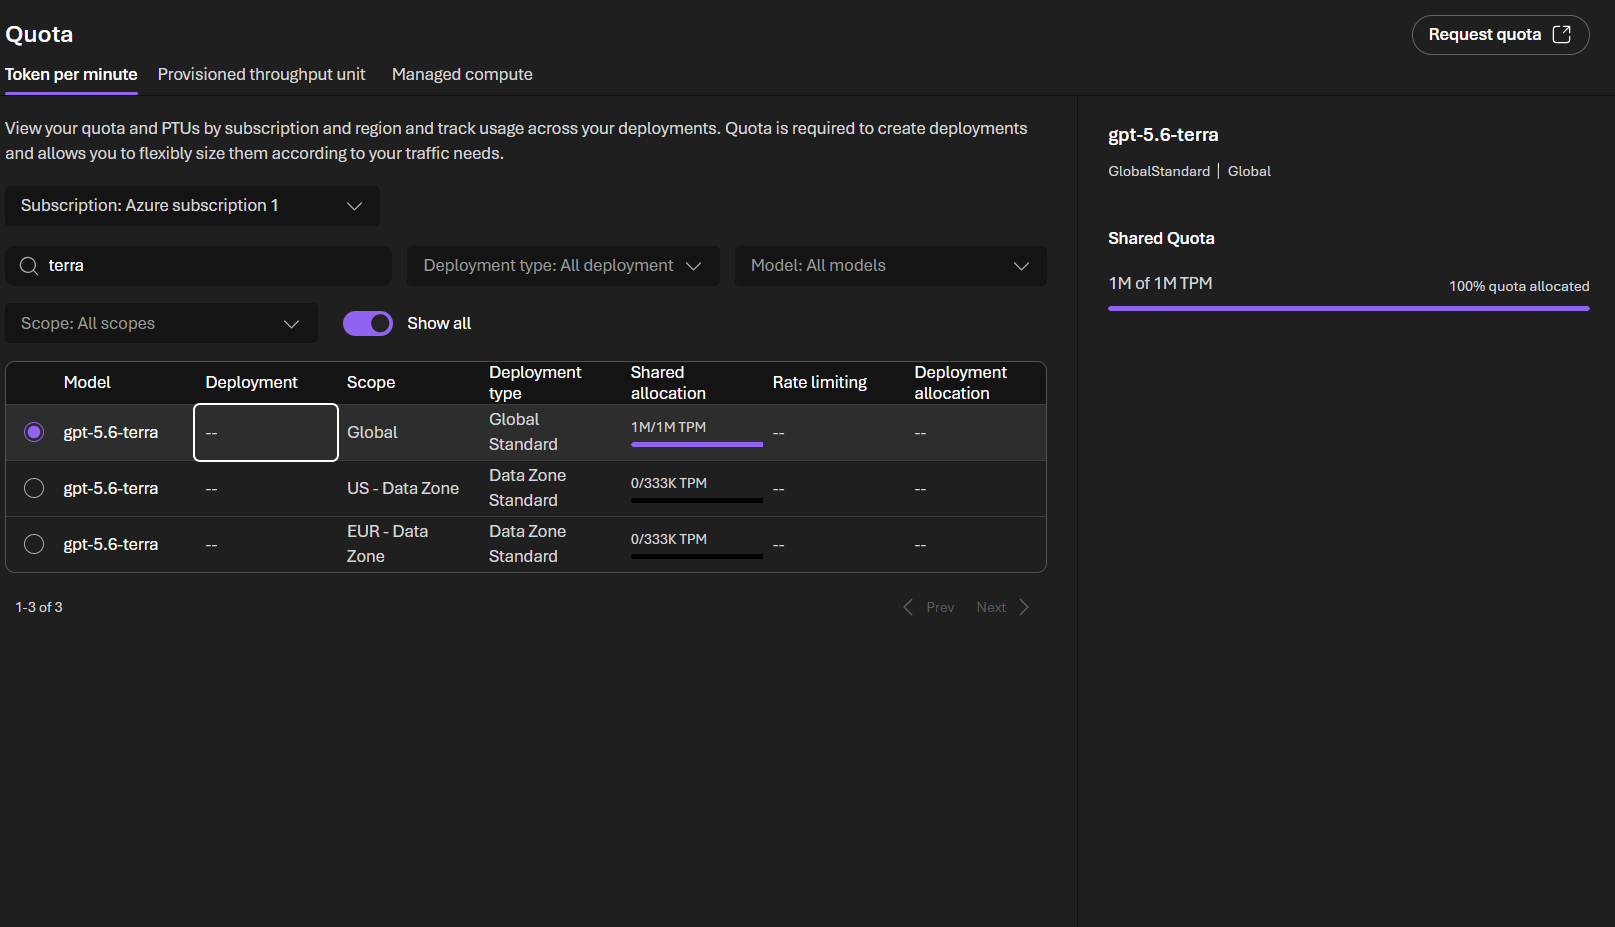Click the Shared Quota heading
Screen dimensions: 1615x927
[1161, 238]
